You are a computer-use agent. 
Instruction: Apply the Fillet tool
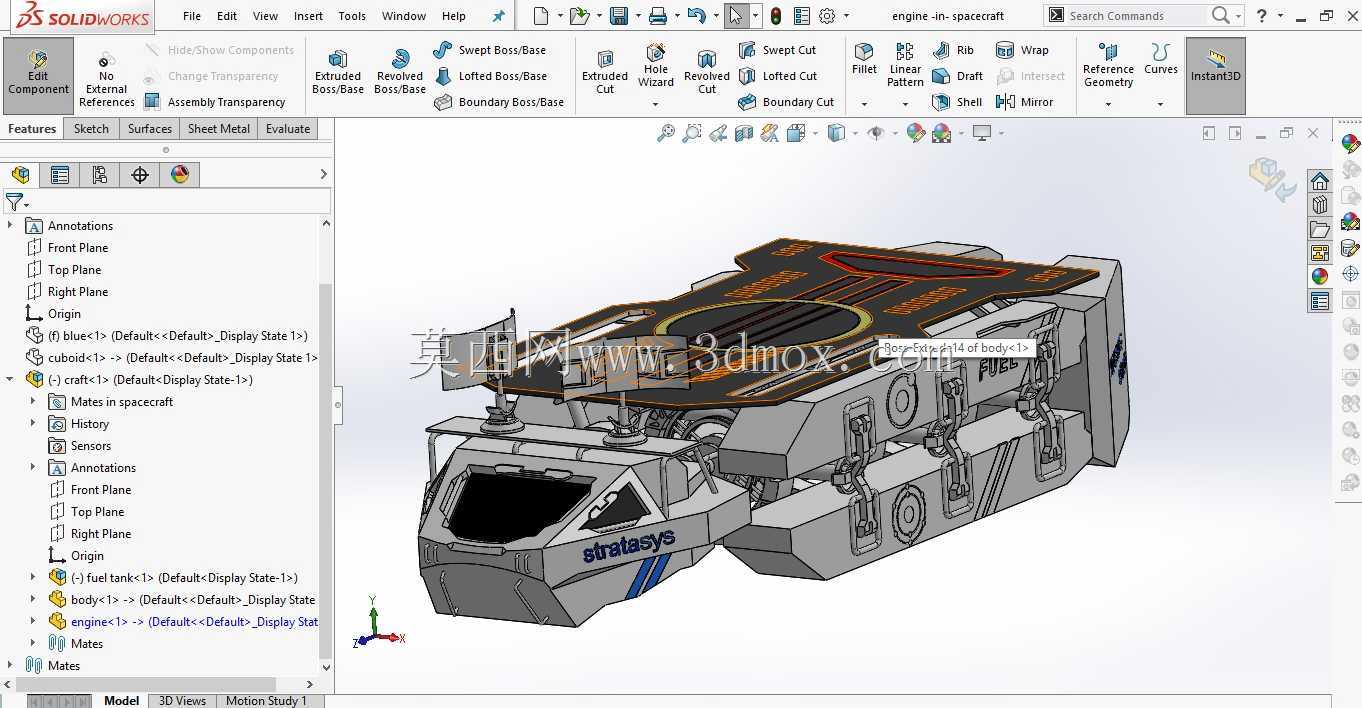(864, 60)
